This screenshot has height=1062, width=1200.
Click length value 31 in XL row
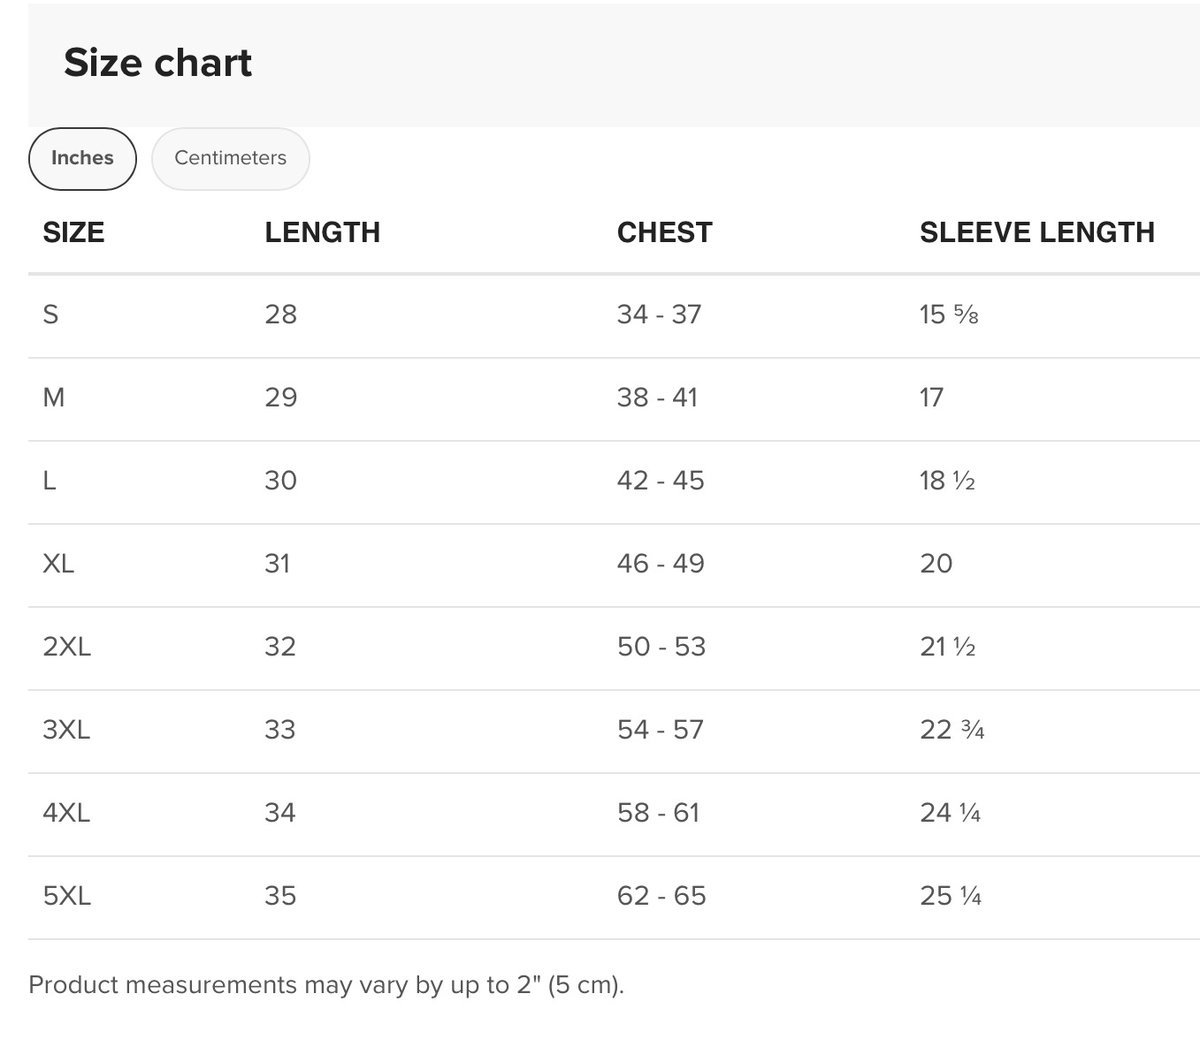277,563
